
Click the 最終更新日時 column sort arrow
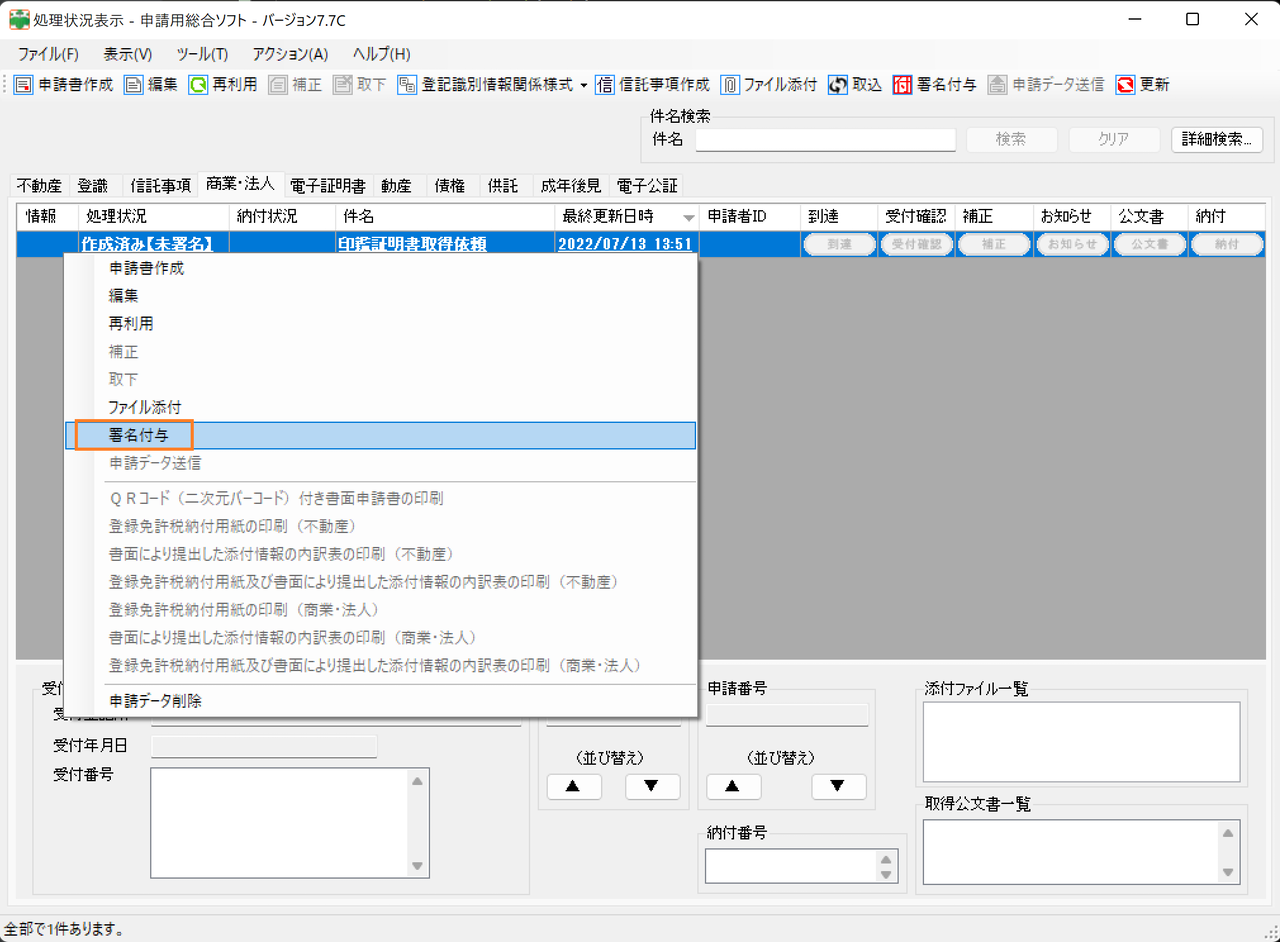(x=688, y=216)
